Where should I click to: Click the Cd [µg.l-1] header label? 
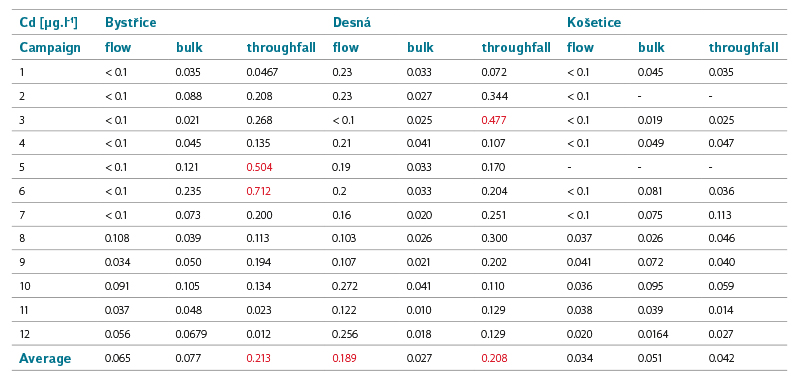click(48, 23)
